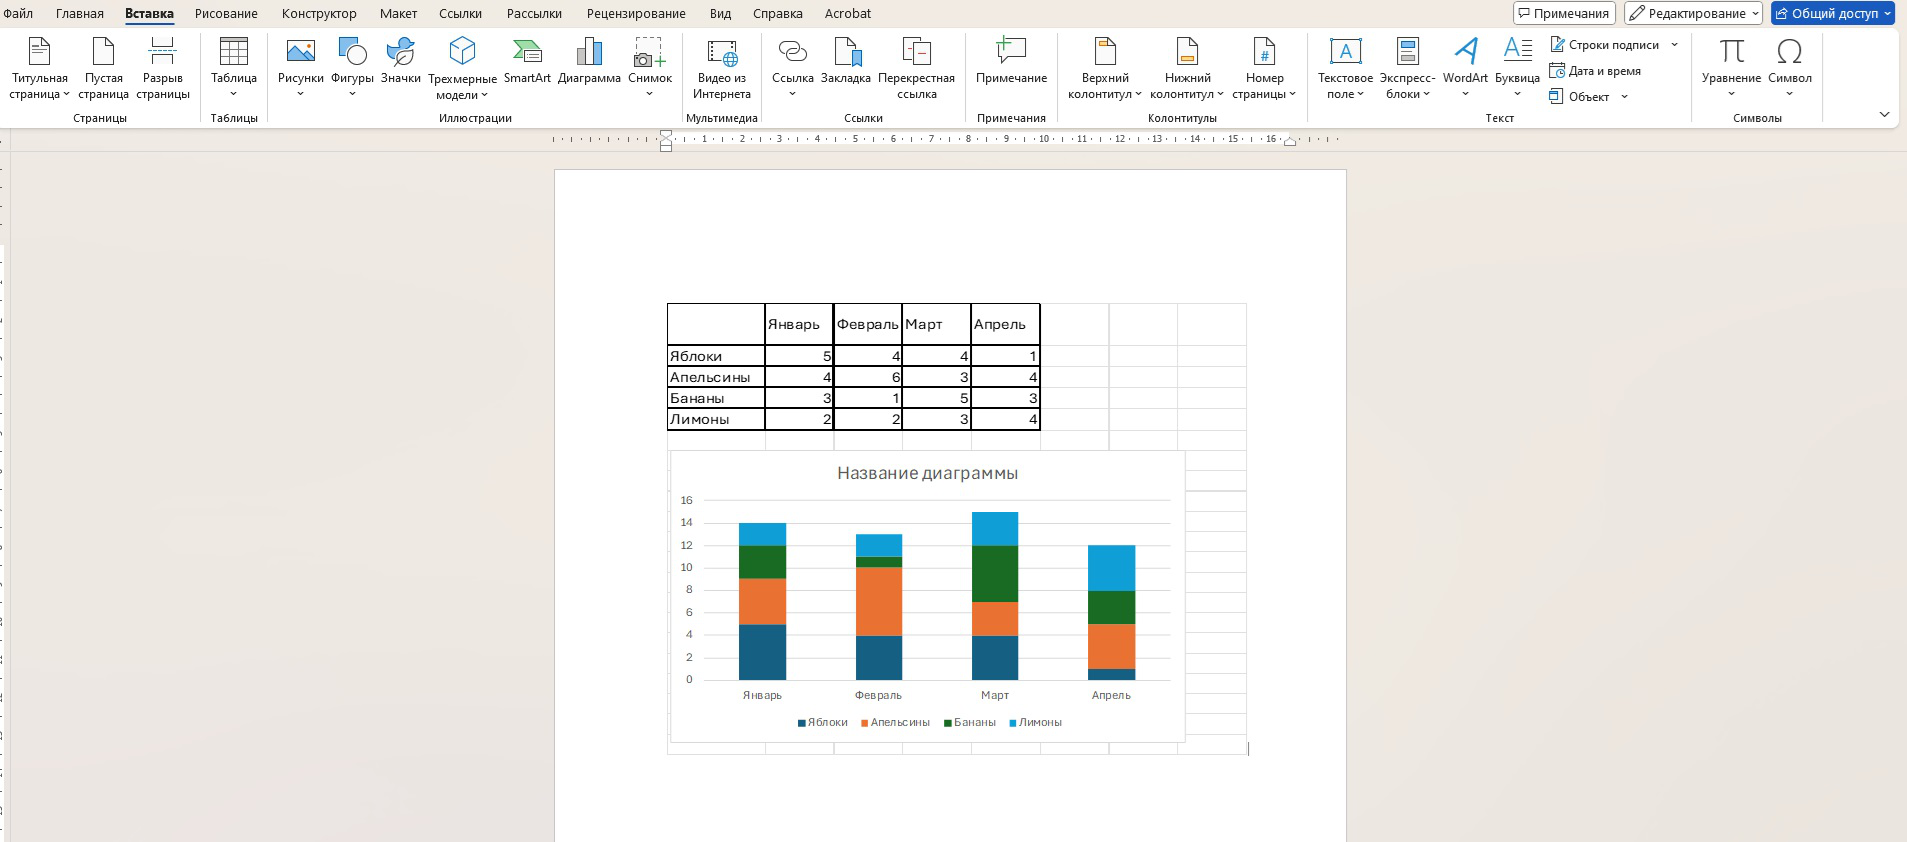Click the chart title Название диаграммы

[927, 474]
